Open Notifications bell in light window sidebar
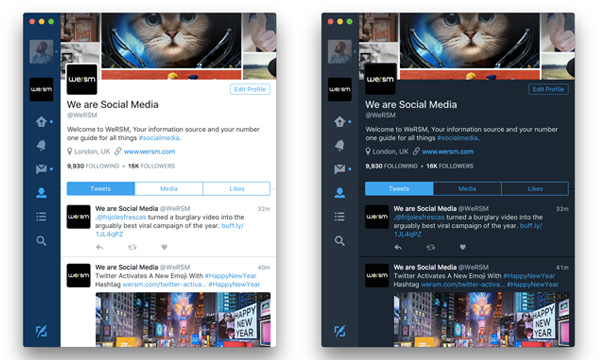This screenshot has height=360, width=600. point(41,145)
